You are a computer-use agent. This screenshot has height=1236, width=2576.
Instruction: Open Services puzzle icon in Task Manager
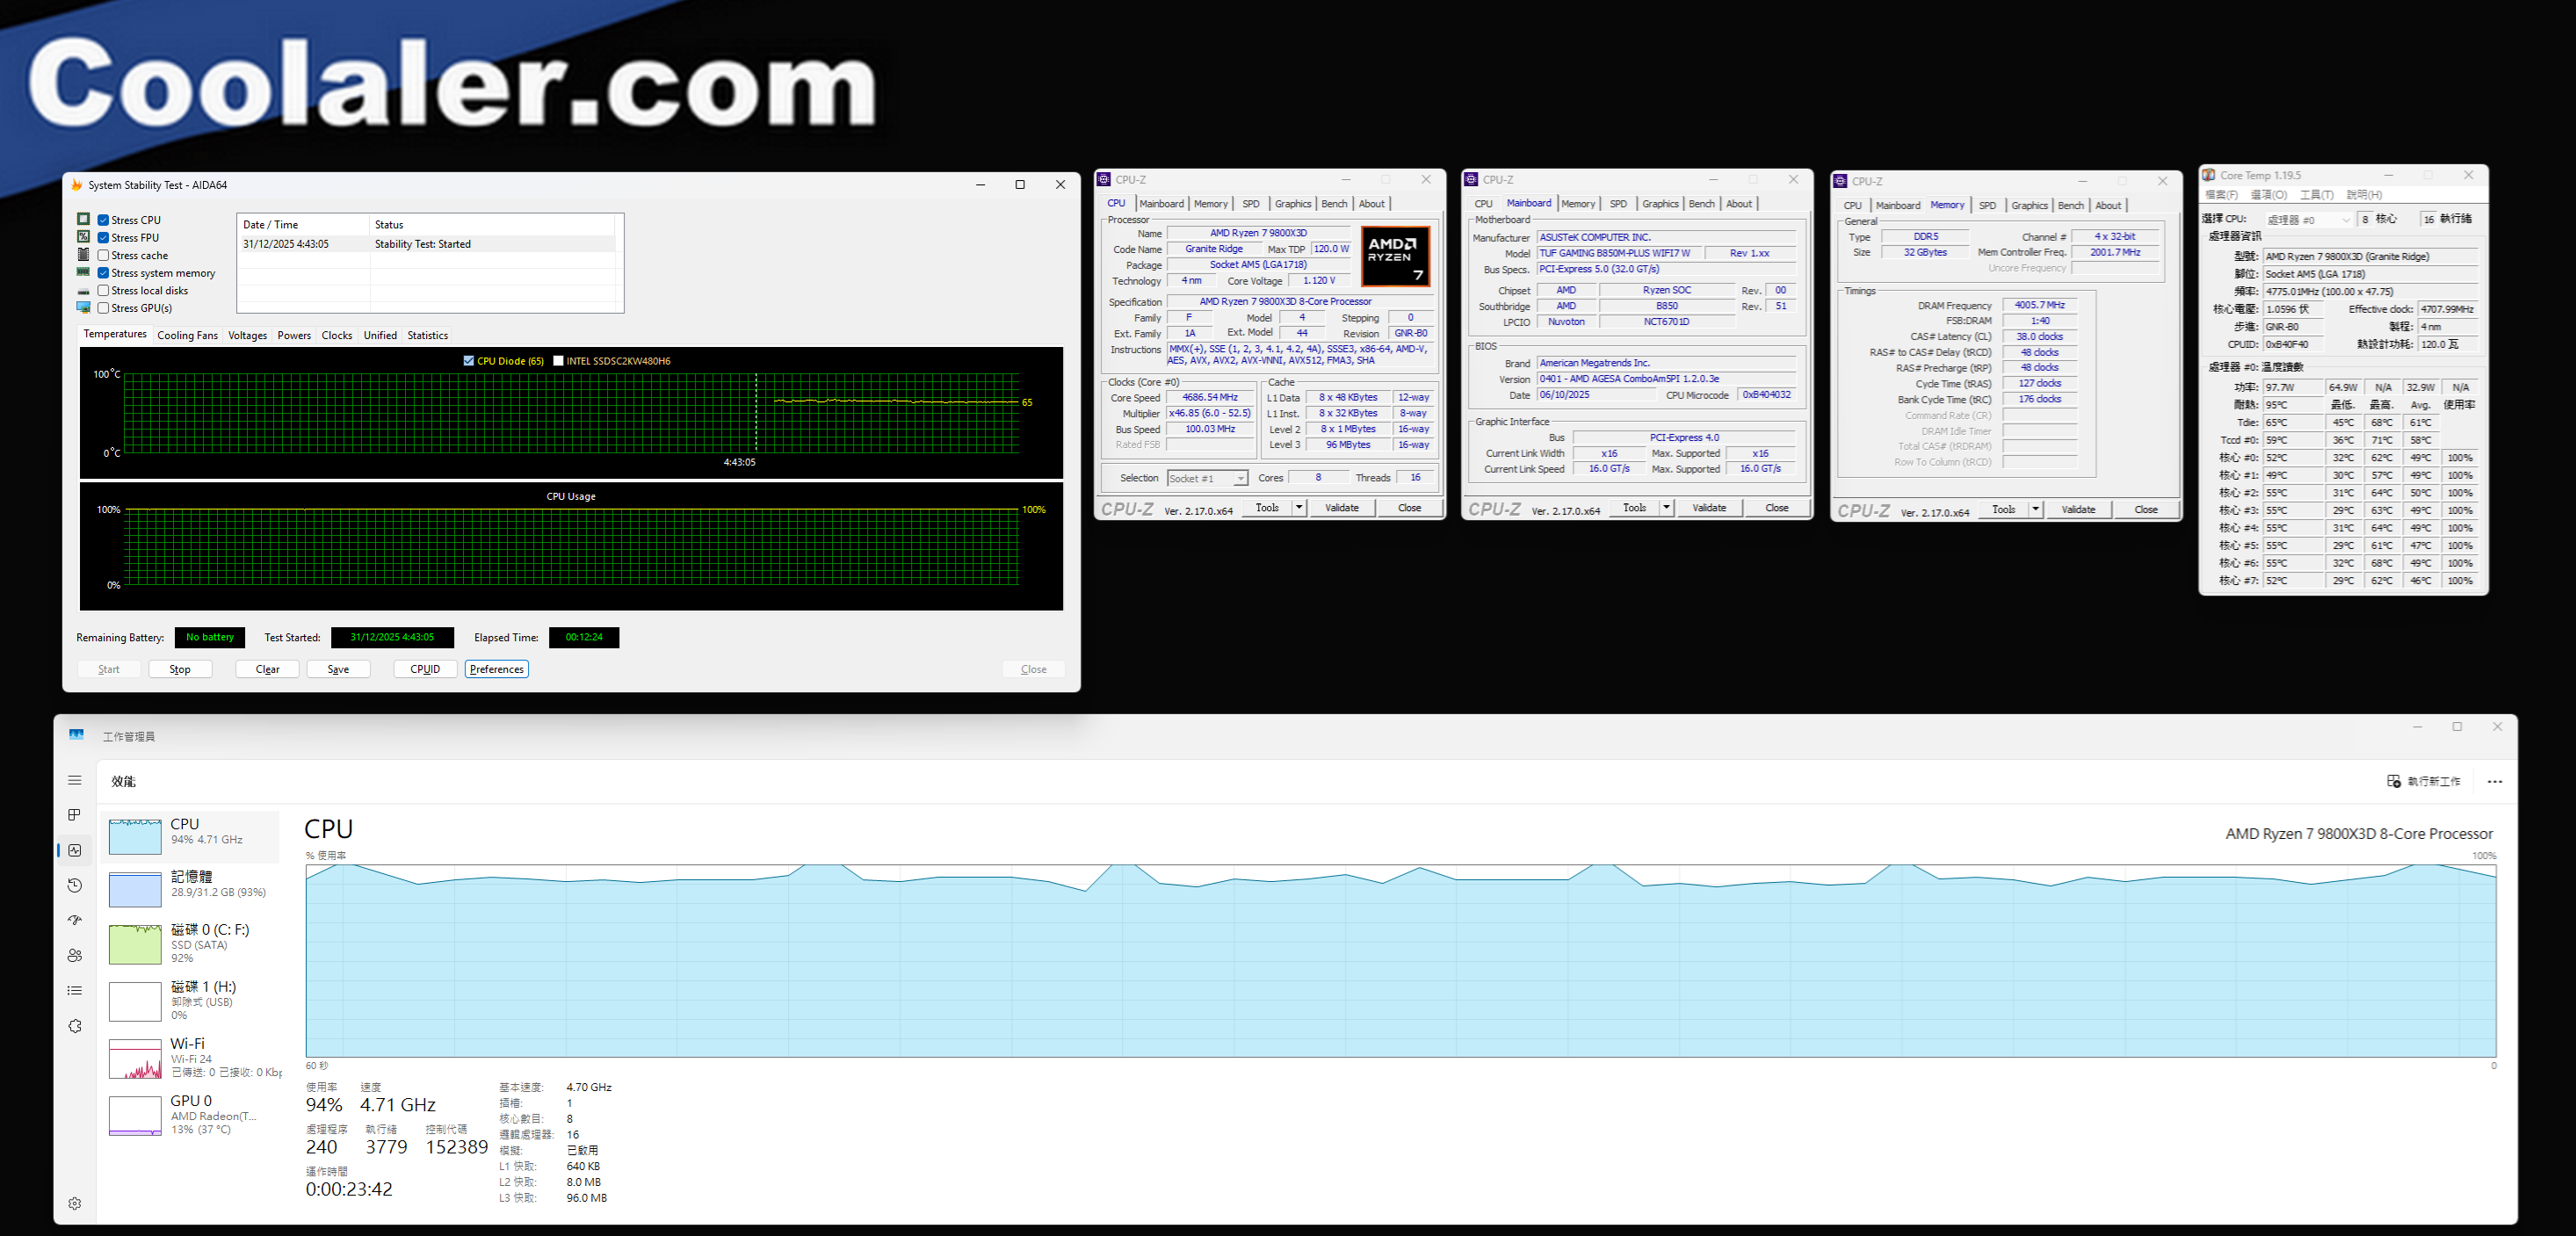(74, 1026)
